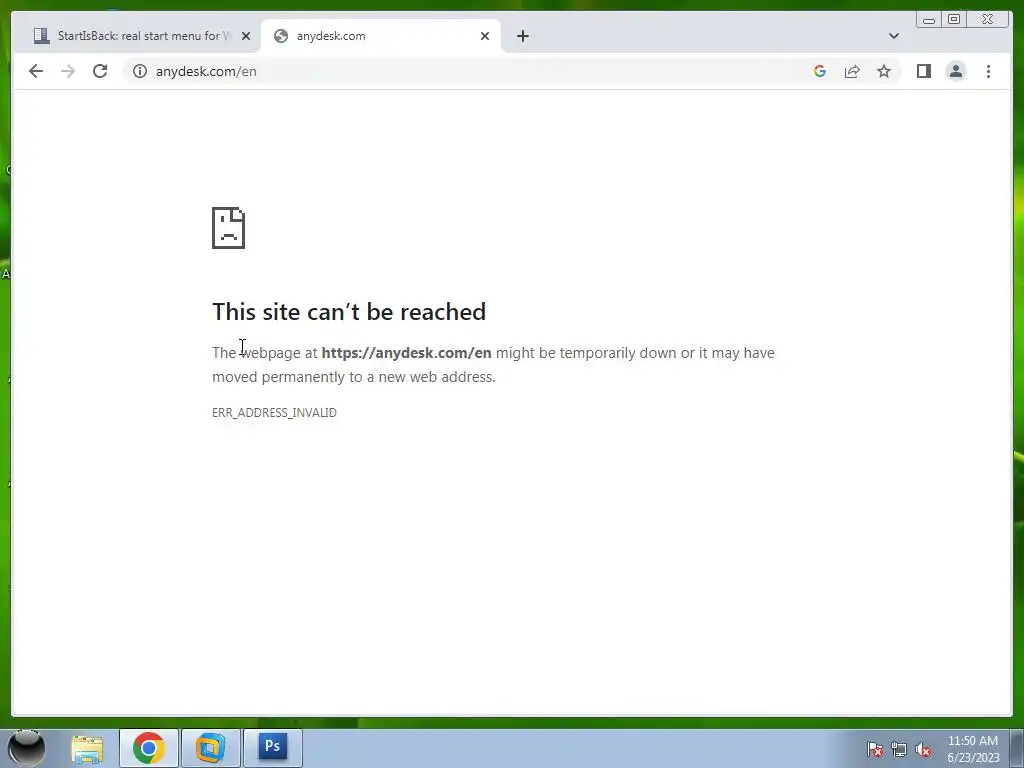Expand the tab search chevron
Image resolution: width=1024 pixels, height=768 pixels.
893,36
